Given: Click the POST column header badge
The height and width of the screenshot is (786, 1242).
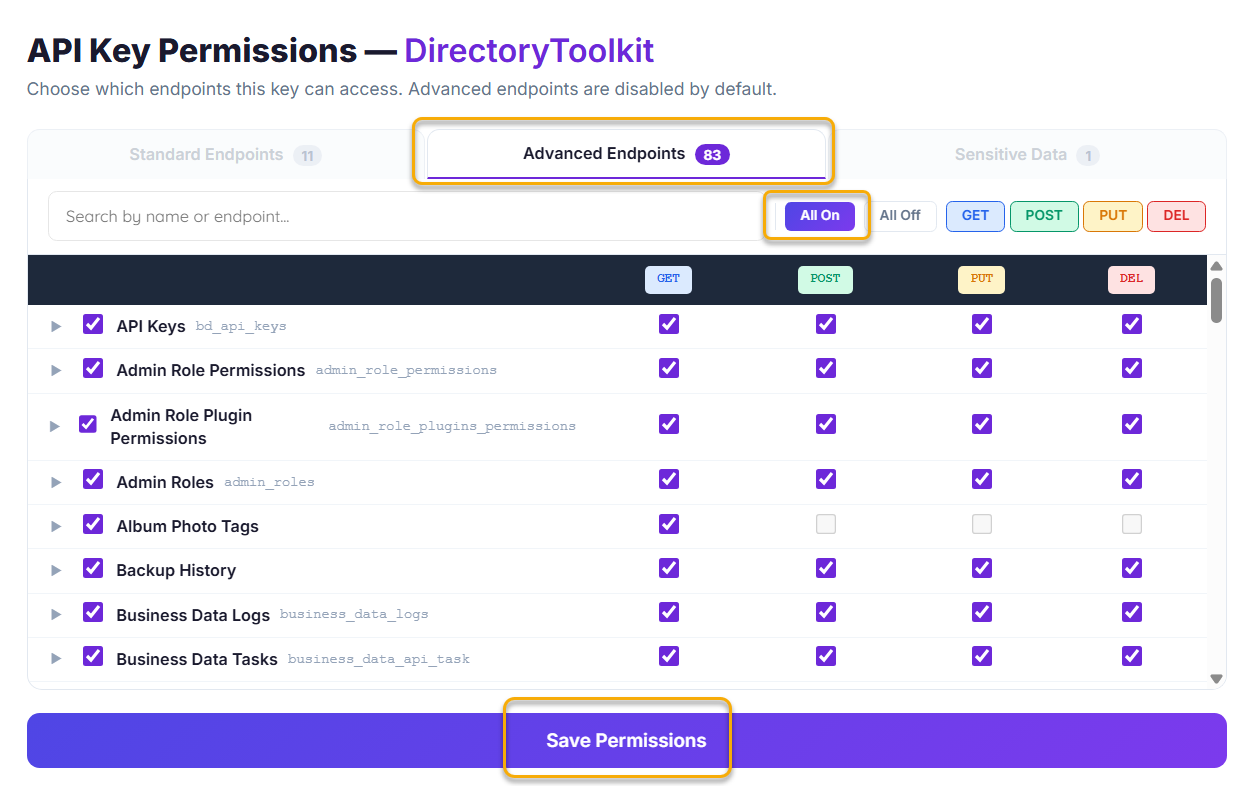Looking at the screenshot, I should [825, 279].
